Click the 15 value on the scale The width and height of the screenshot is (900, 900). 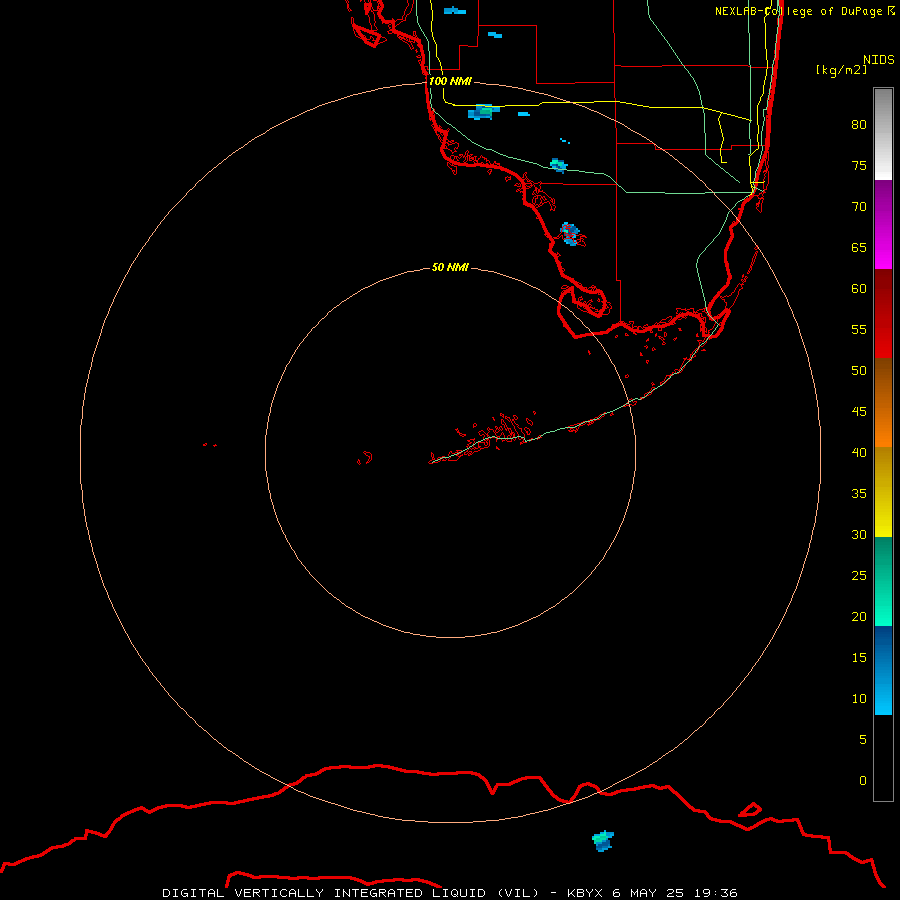pos(859,658)
